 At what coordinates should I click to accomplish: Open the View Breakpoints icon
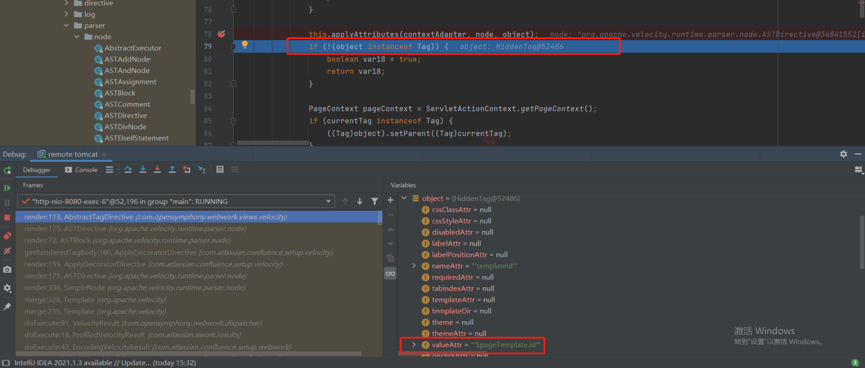click(x=7, y=236)
